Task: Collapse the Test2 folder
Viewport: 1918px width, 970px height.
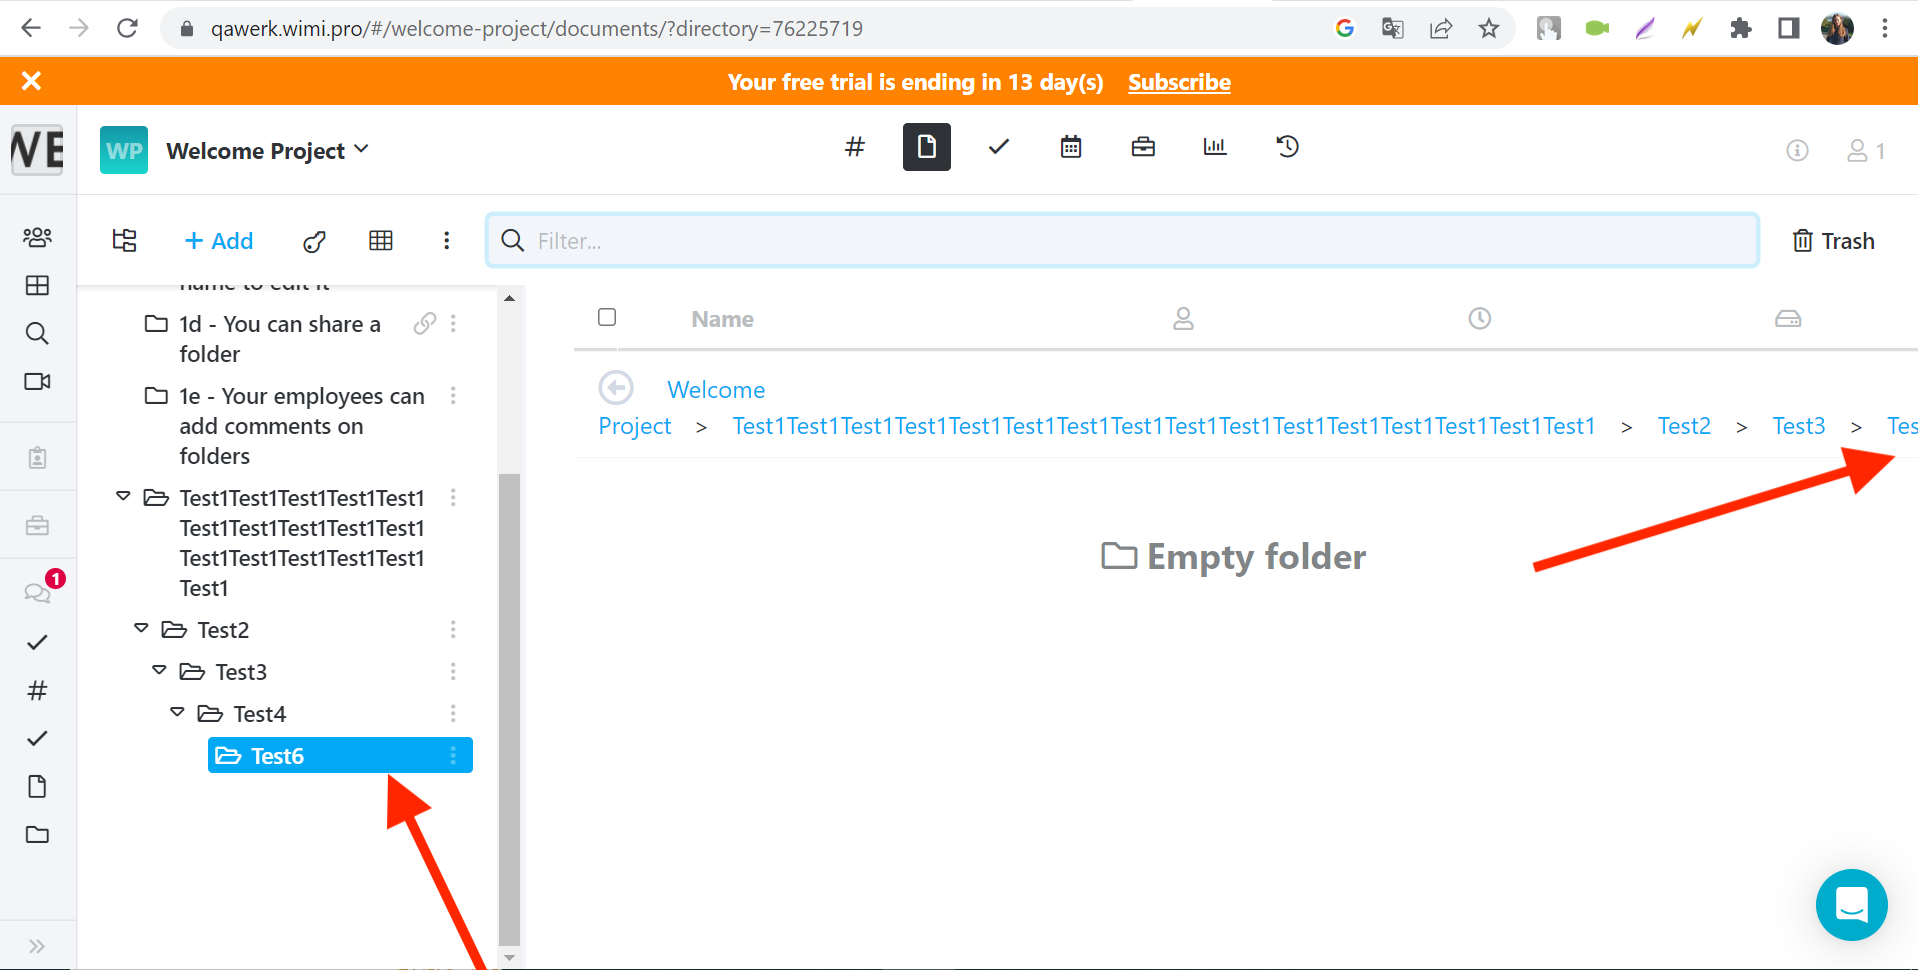Action: click(141, 628)
